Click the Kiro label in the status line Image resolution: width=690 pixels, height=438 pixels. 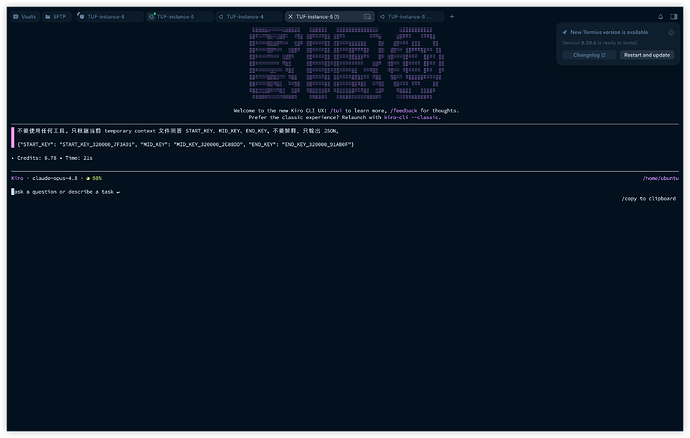click(17, 178)
